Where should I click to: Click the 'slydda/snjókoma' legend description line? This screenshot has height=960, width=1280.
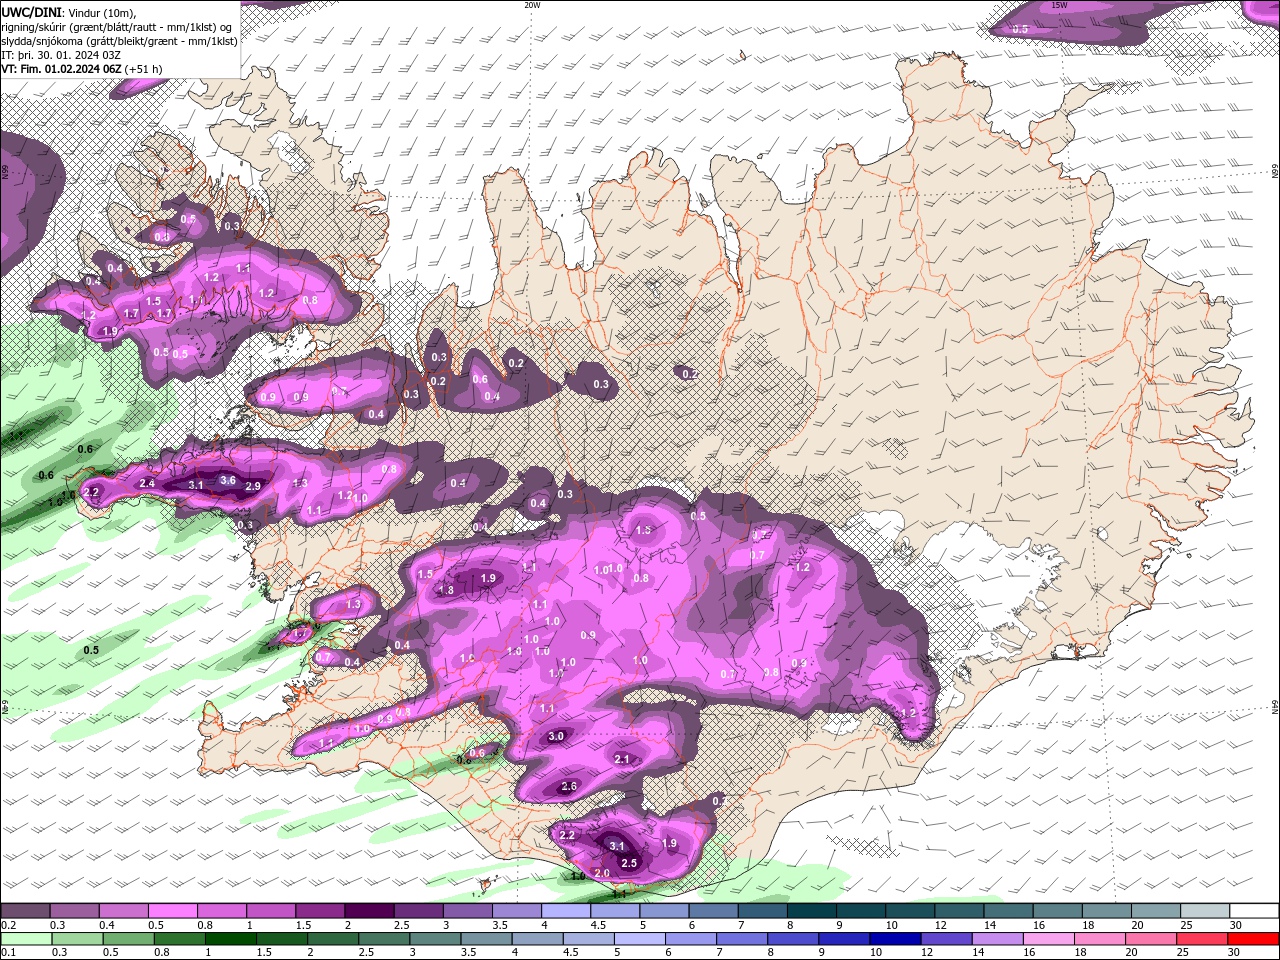[119, 41]
